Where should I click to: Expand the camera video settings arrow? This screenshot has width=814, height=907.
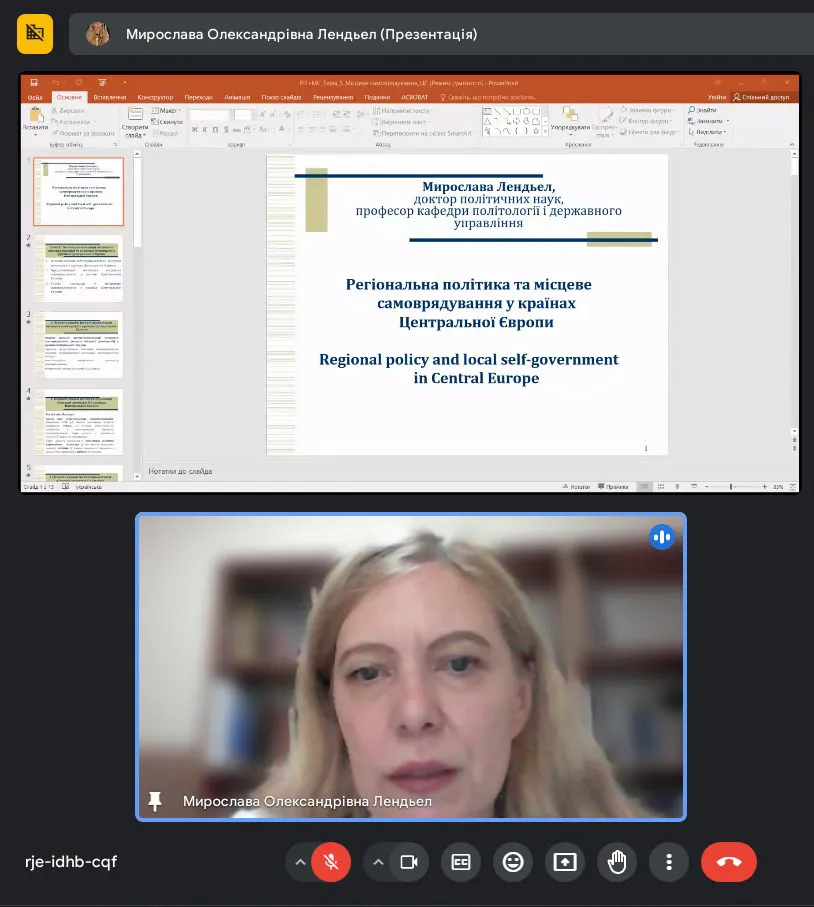tap(378, 862)
